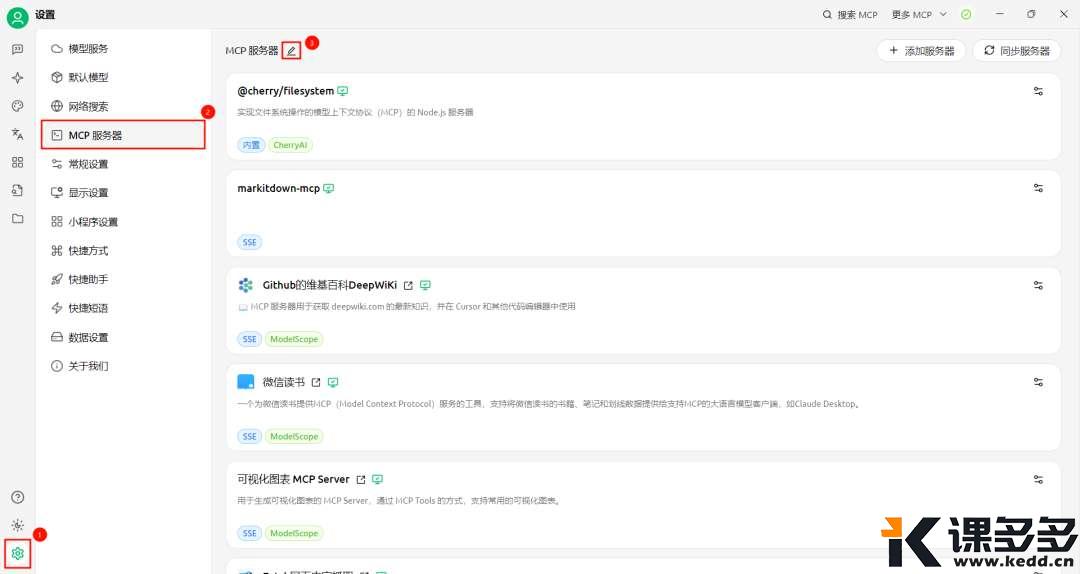Open the markitdown-mcp server title

pyautogui.click(x=278, y=188)
